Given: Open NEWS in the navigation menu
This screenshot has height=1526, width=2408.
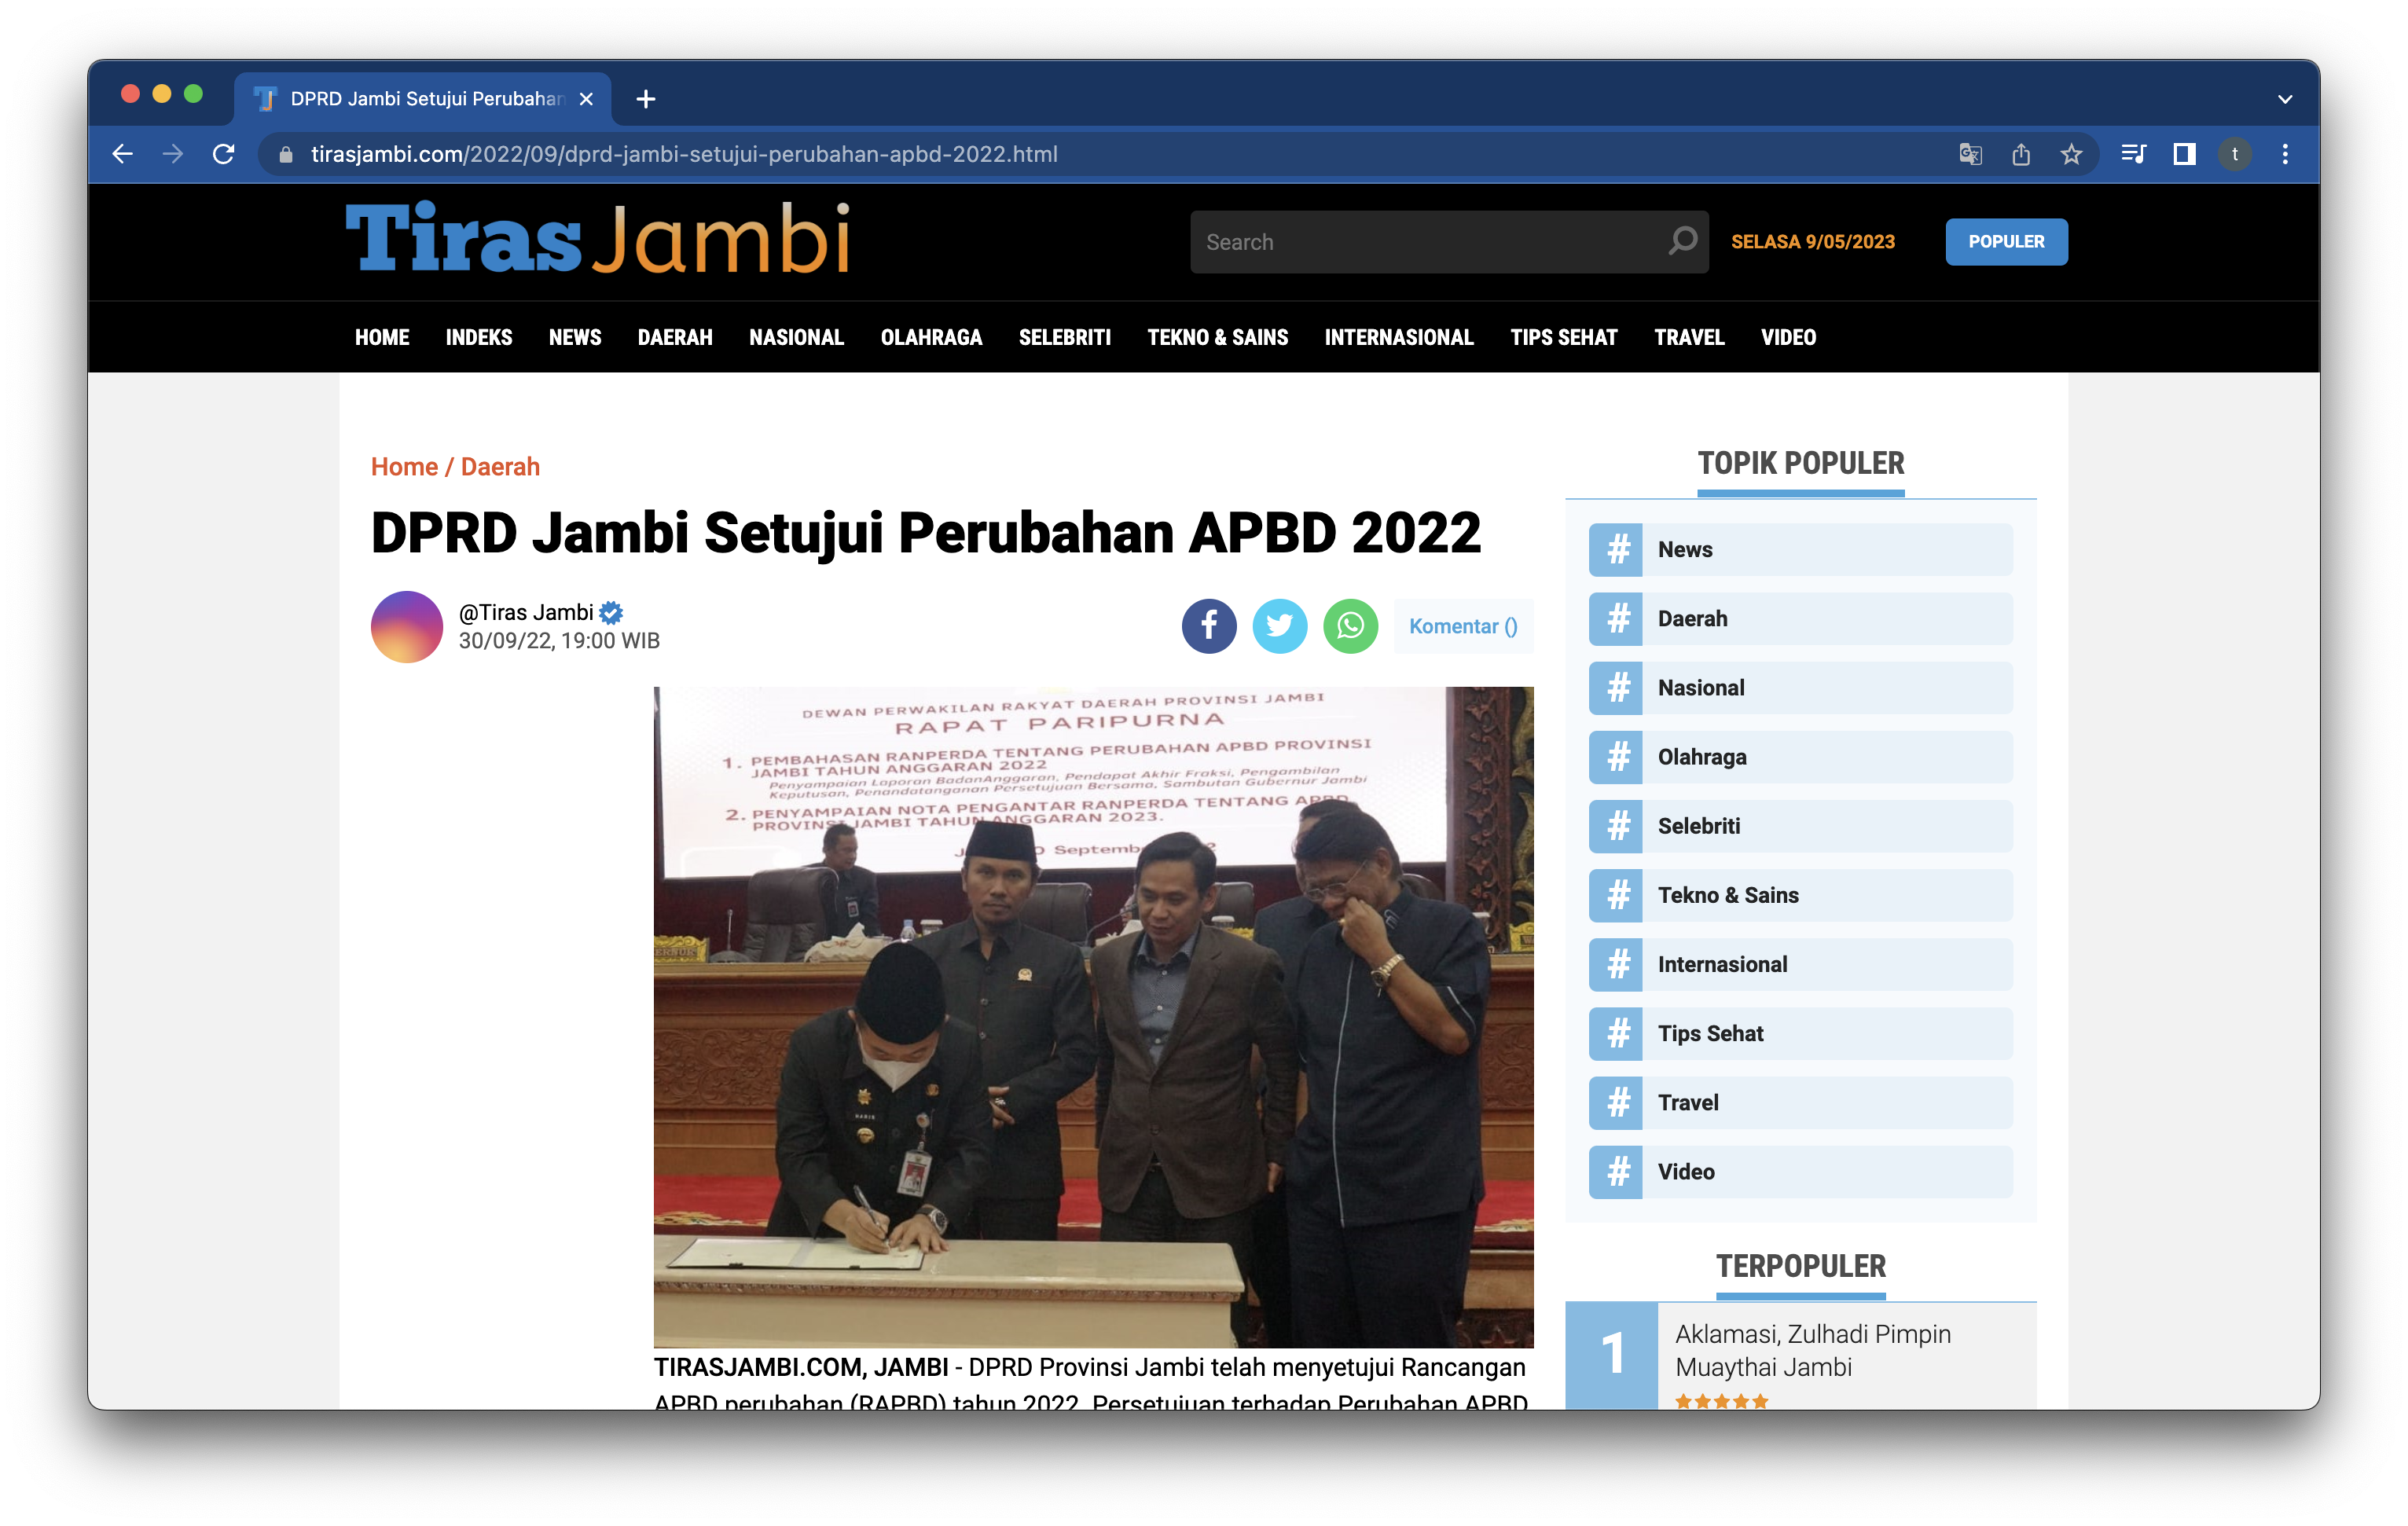Looking at the screenshot, I should click(575, 337).
